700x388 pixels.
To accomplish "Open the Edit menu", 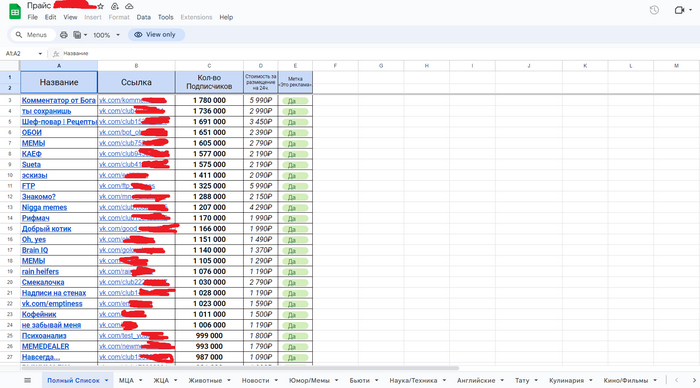I will pos(50,17).
